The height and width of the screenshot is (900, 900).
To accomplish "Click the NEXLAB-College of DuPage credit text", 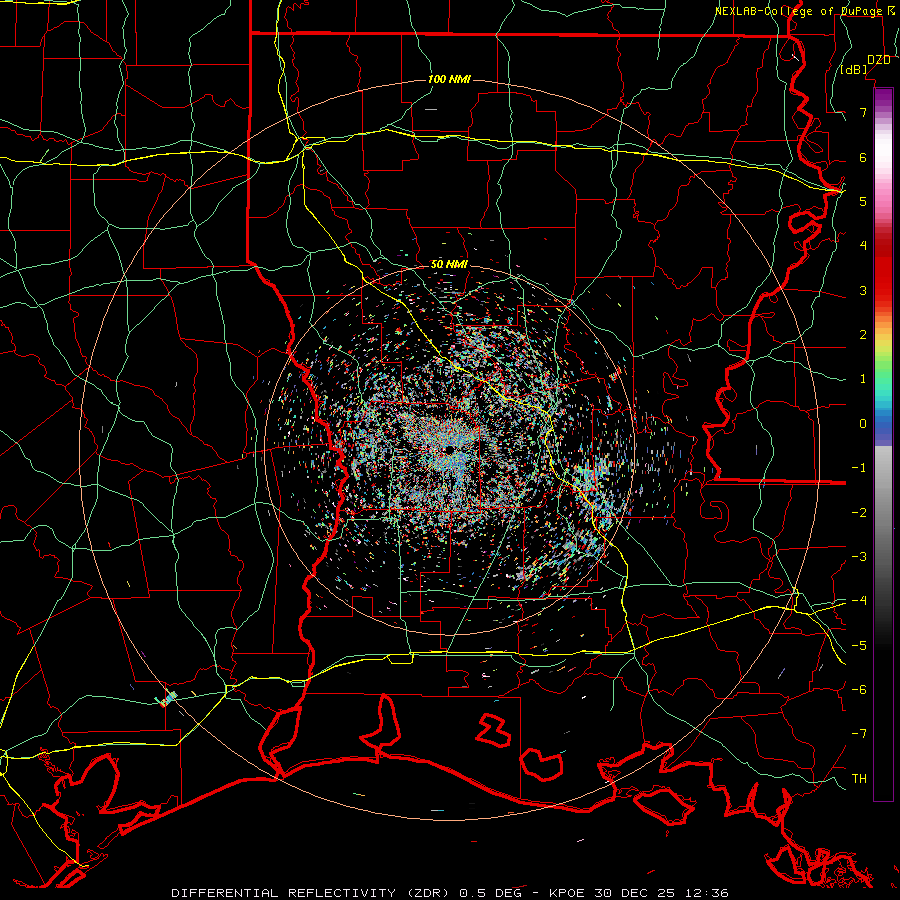I will click(x=801, y=11).
